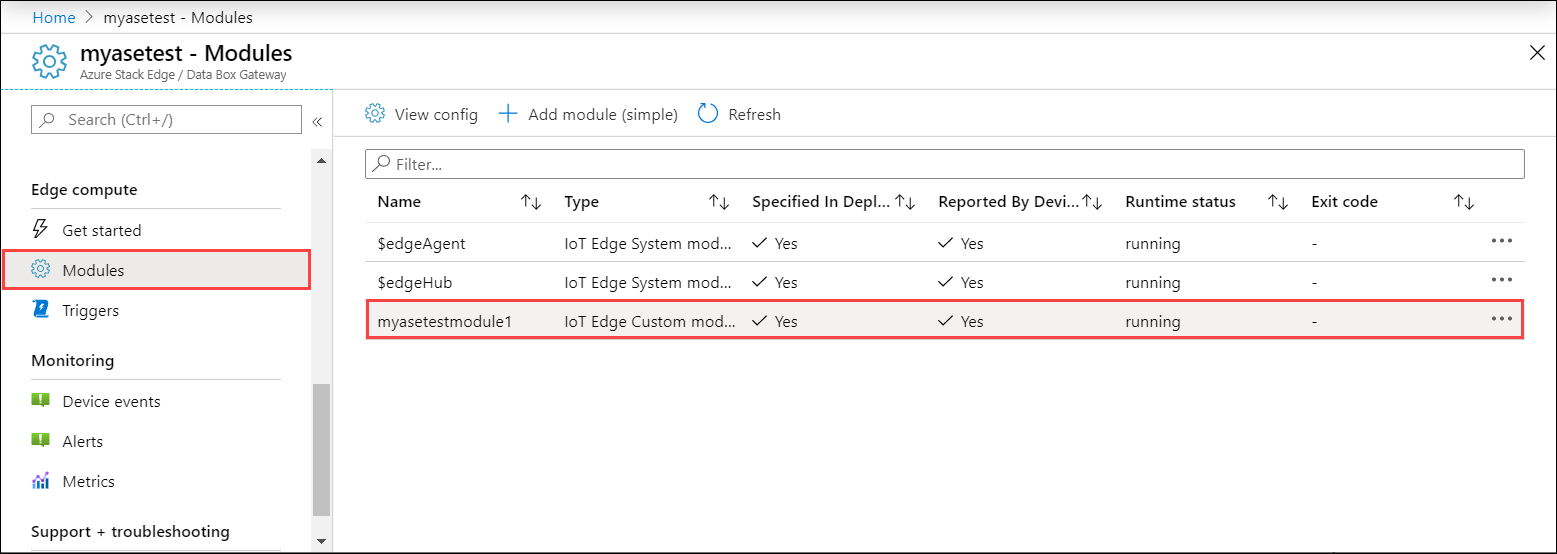The height and width of the screenshot is (554, 1557).
Task: Sort by Specified In Deployment column arrows
Action: [905, 202]
